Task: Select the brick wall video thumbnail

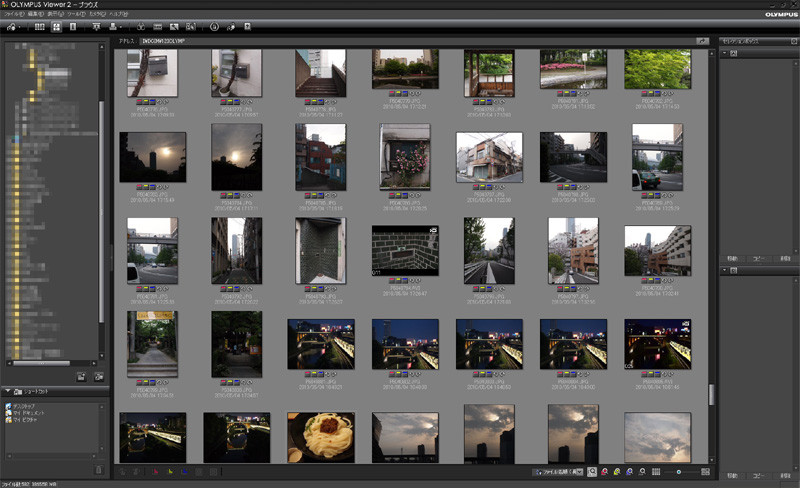Action: pyautogui.click(x=405, y=251)
